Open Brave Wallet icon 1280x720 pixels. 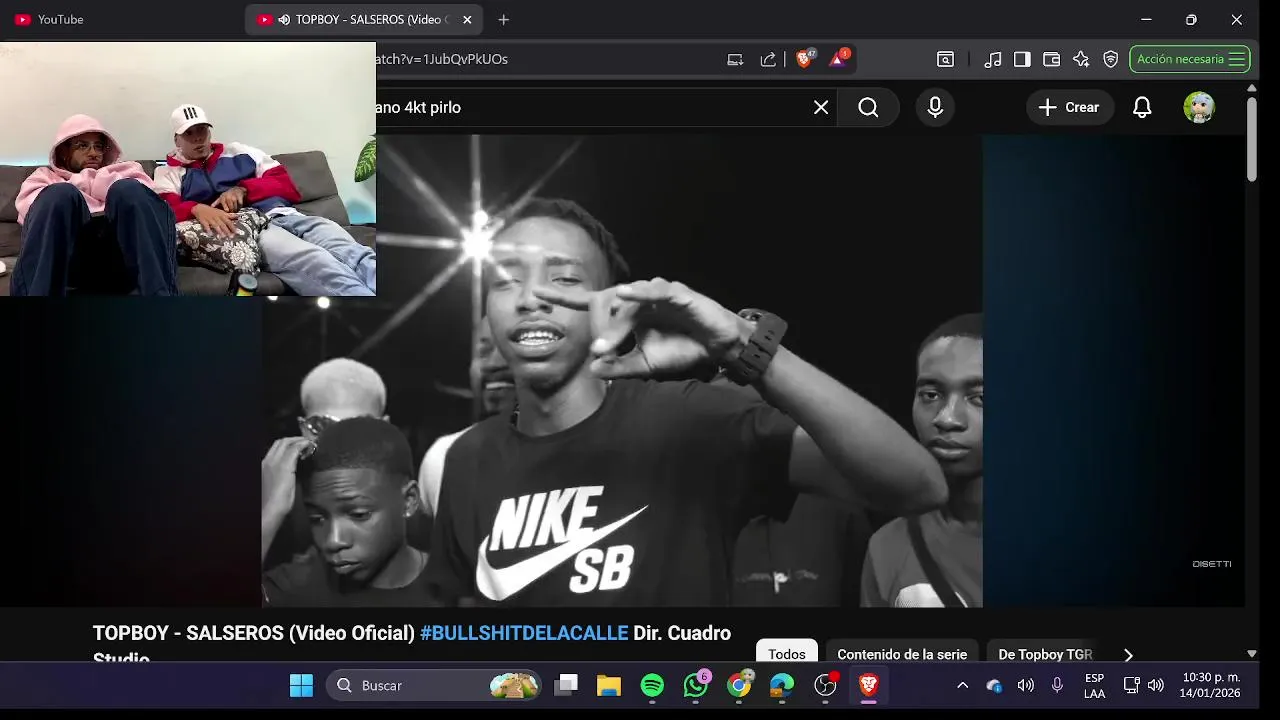(x=1051, y=59)
